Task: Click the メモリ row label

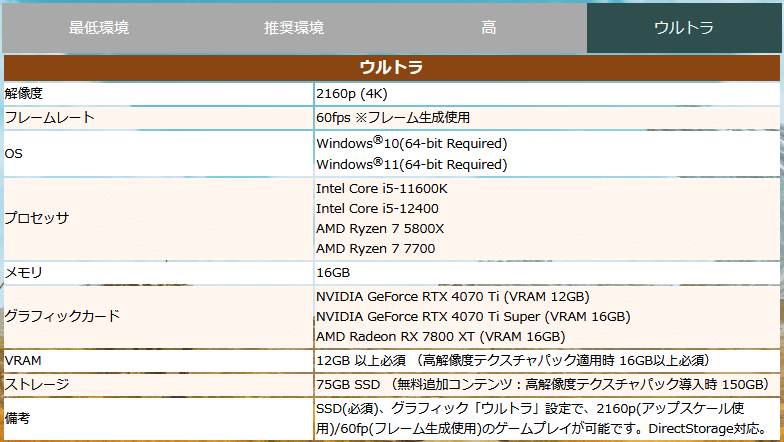Action: [23, 272]
